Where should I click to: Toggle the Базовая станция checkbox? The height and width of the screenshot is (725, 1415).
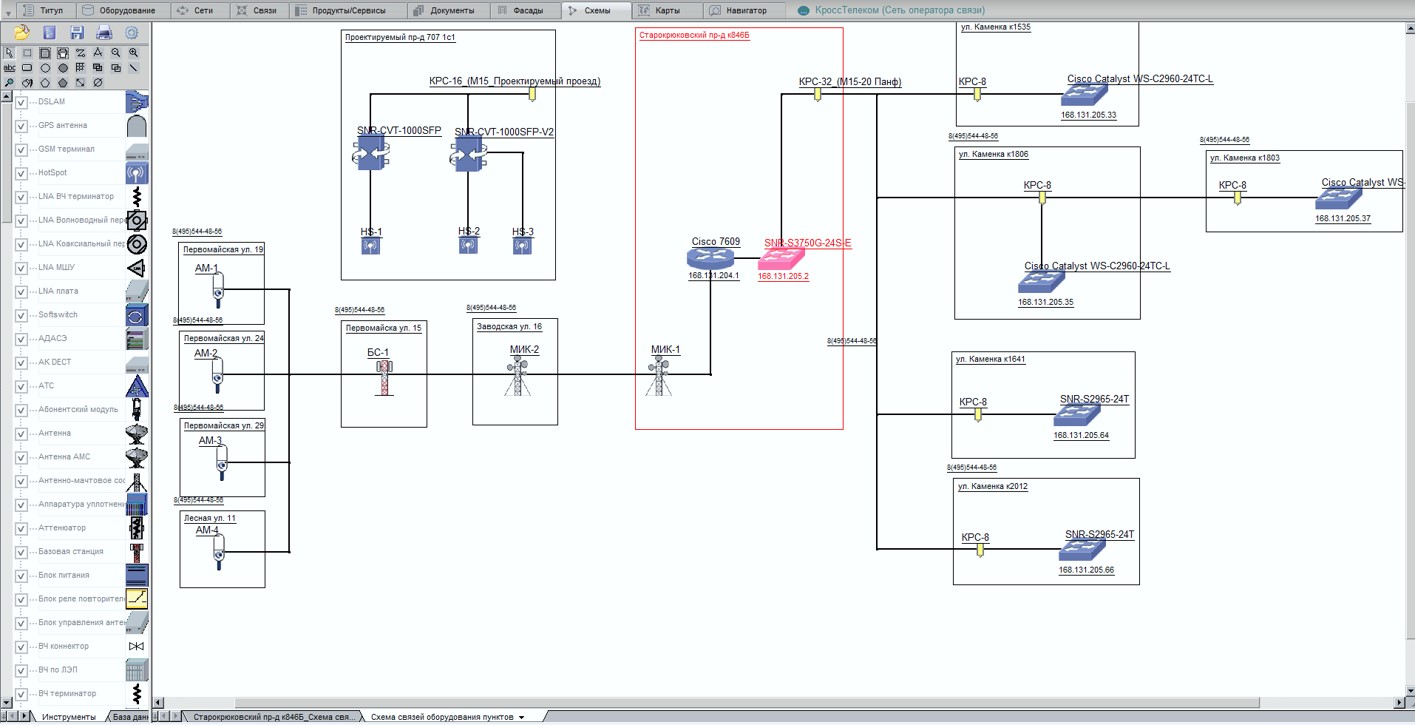click(21, 552)
